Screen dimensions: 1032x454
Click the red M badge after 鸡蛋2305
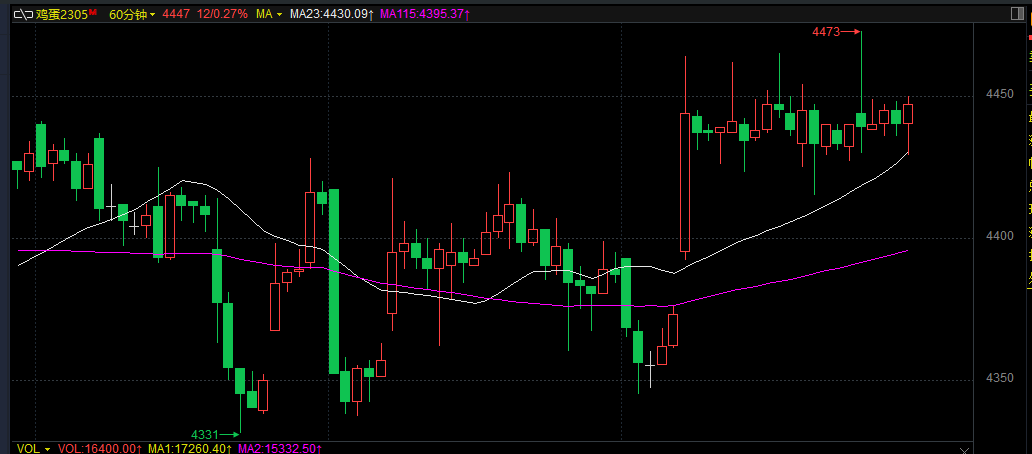coord(94,12)
